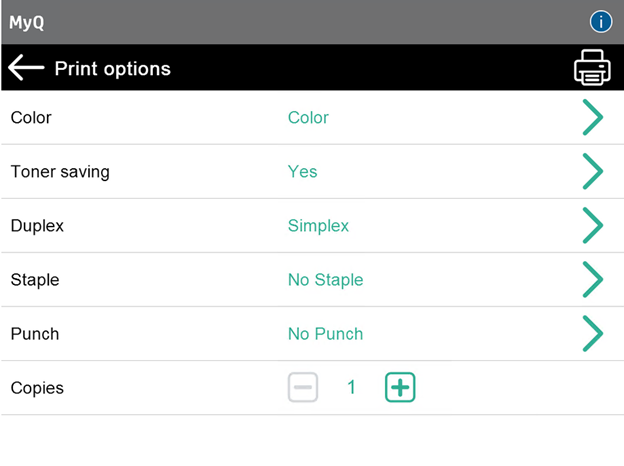Increase copies with the plus button
Screen dimensions: 624x466
(400, 387)
